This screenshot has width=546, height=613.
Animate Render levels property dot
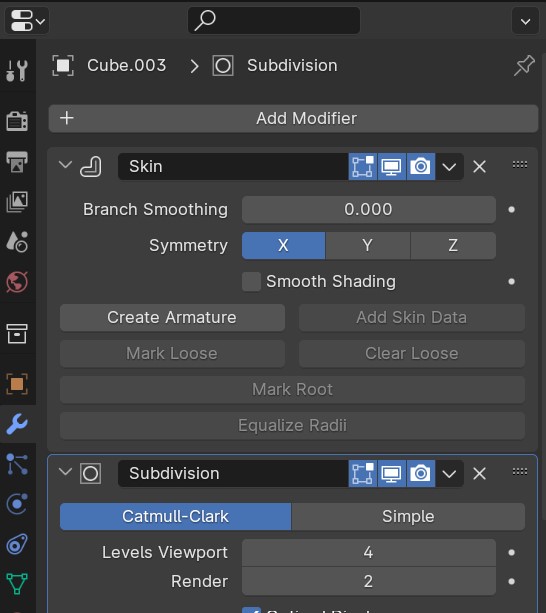tap(511, 581)
